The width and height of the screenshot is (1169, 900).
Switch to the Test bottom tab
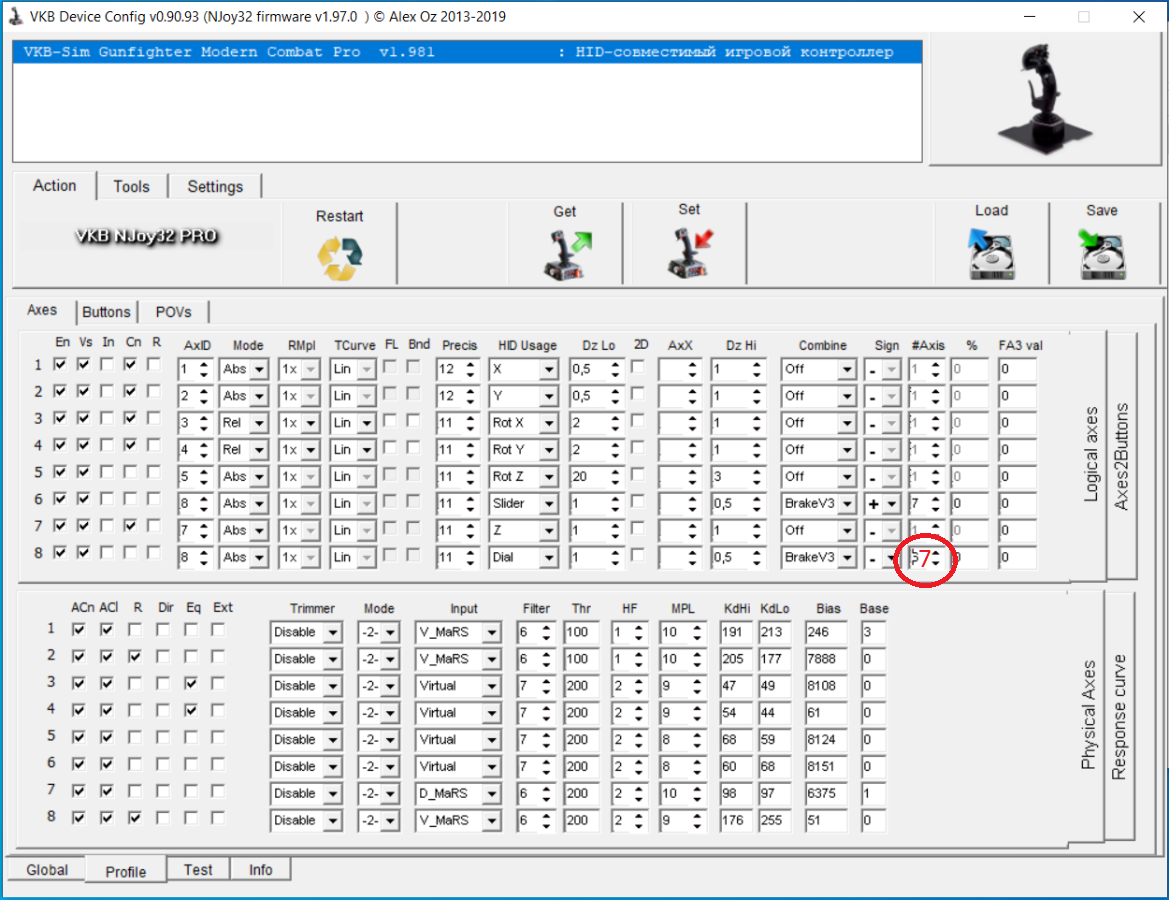click(x=198, y=870)
